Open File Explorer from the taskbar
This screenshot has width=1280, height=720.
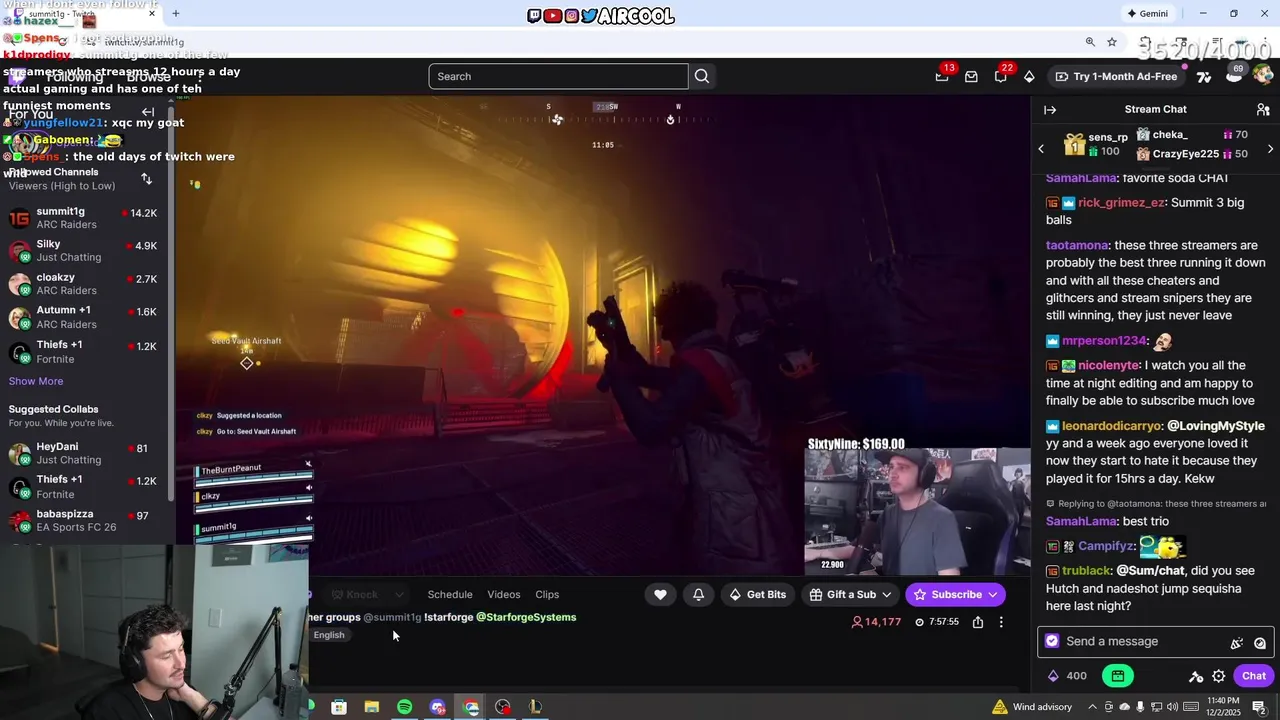(371, 707)
